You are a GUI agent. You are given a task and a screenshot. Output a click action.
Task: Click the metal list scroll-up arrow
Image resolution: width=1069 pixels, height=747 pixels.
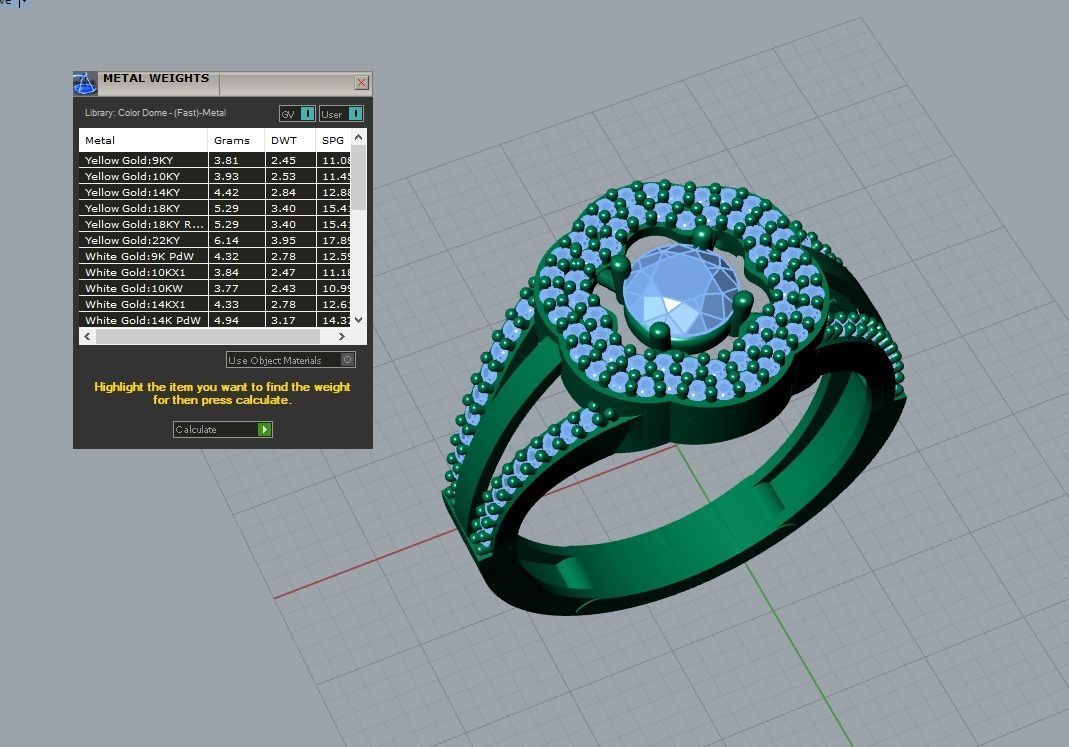(359, 137)
